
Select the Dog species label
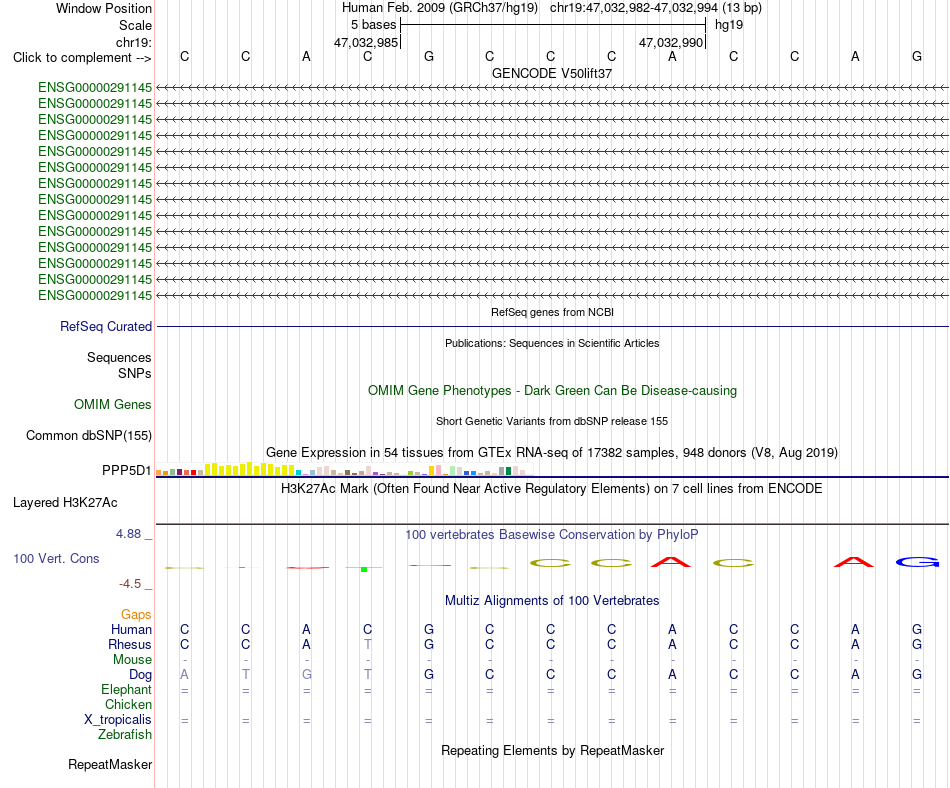click(140, 675)
